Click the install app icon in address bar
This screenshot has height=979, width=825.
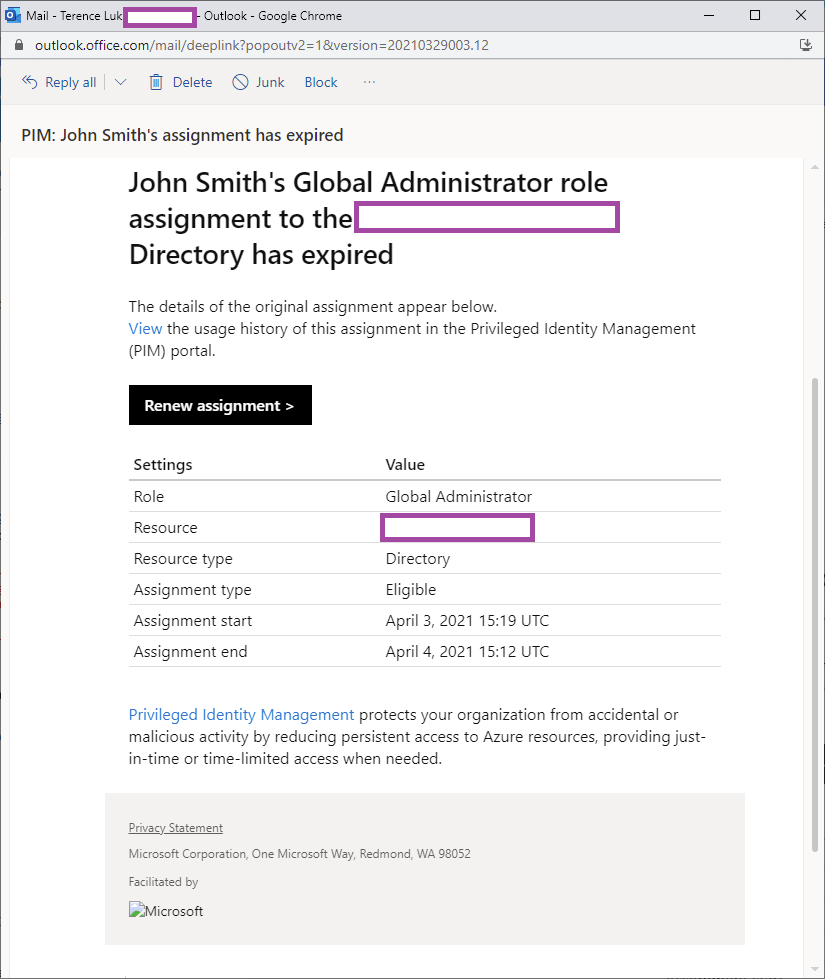[x=806, y=45]
